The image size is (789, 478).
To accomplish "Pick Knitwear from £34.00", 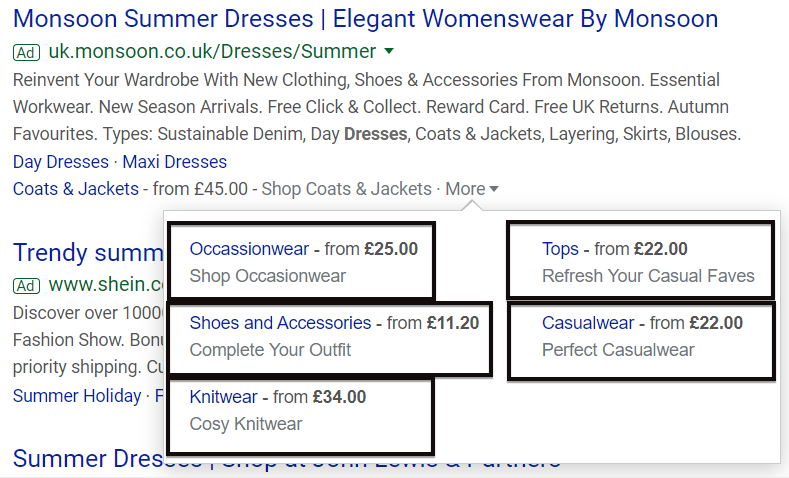I will (223, 397).
